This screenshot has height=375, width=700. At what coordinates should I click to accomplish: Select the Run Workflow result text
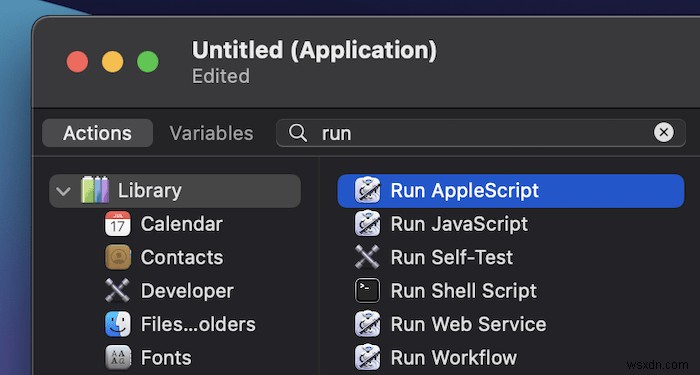click(x=454, y=358)
